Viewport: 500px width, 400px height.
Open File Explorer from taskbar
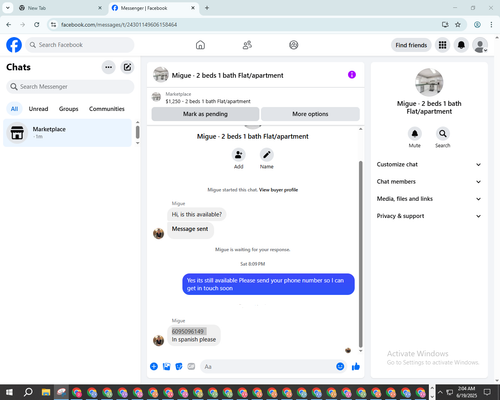tap(46, 392)
